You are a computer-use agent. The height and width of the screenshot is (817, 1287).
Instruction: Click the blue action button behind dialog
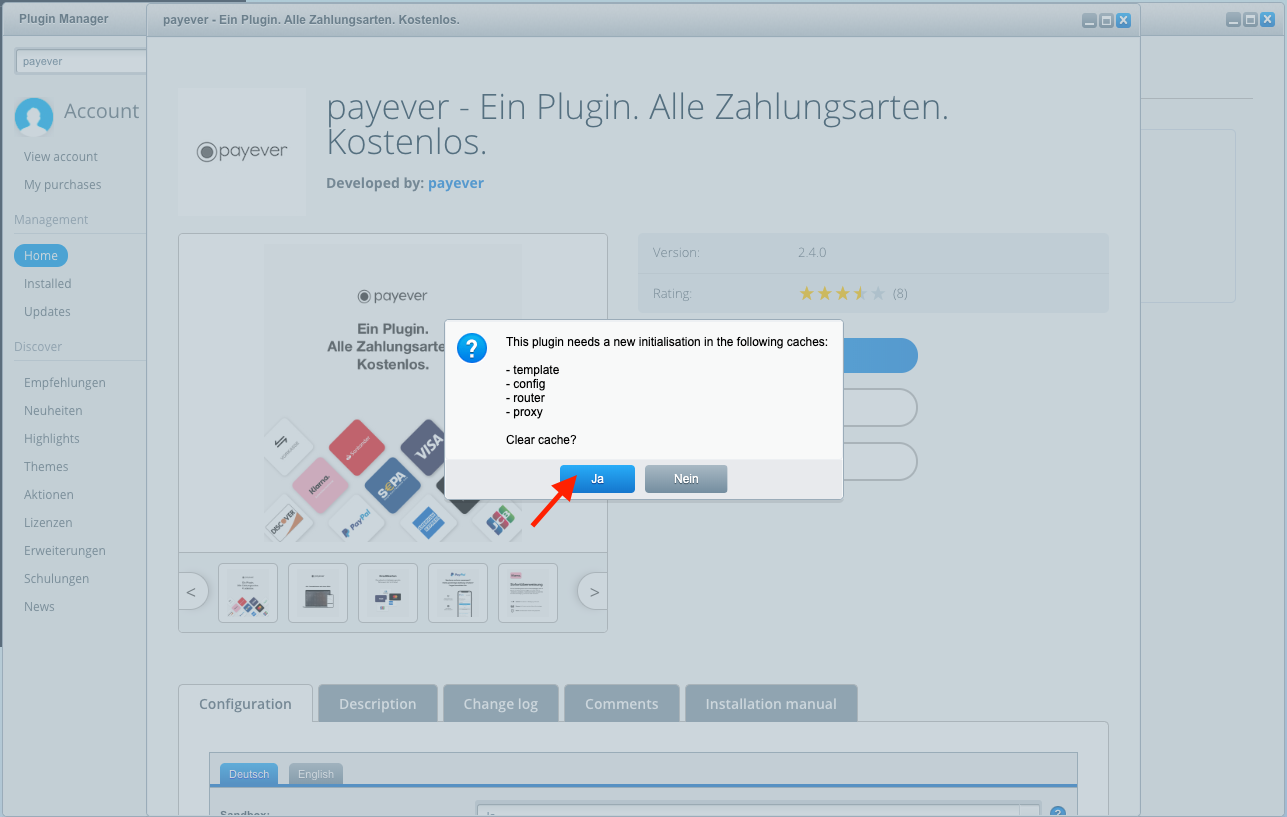pyautogui.click(x=879, y=355)
